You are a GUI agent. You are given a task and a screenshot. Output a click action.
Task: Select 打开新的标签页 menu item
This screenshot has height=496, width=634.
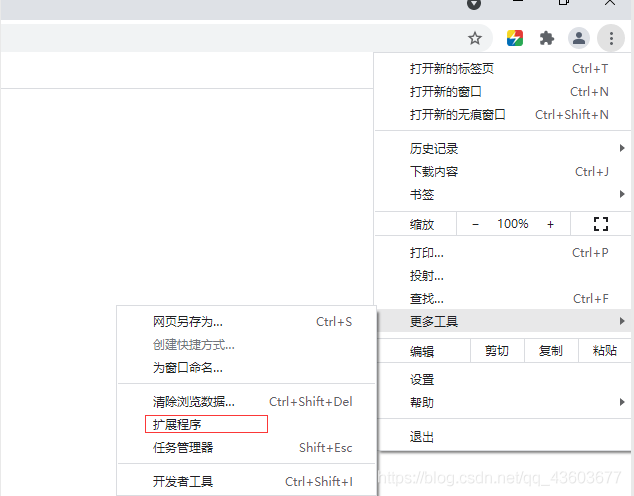503,69
